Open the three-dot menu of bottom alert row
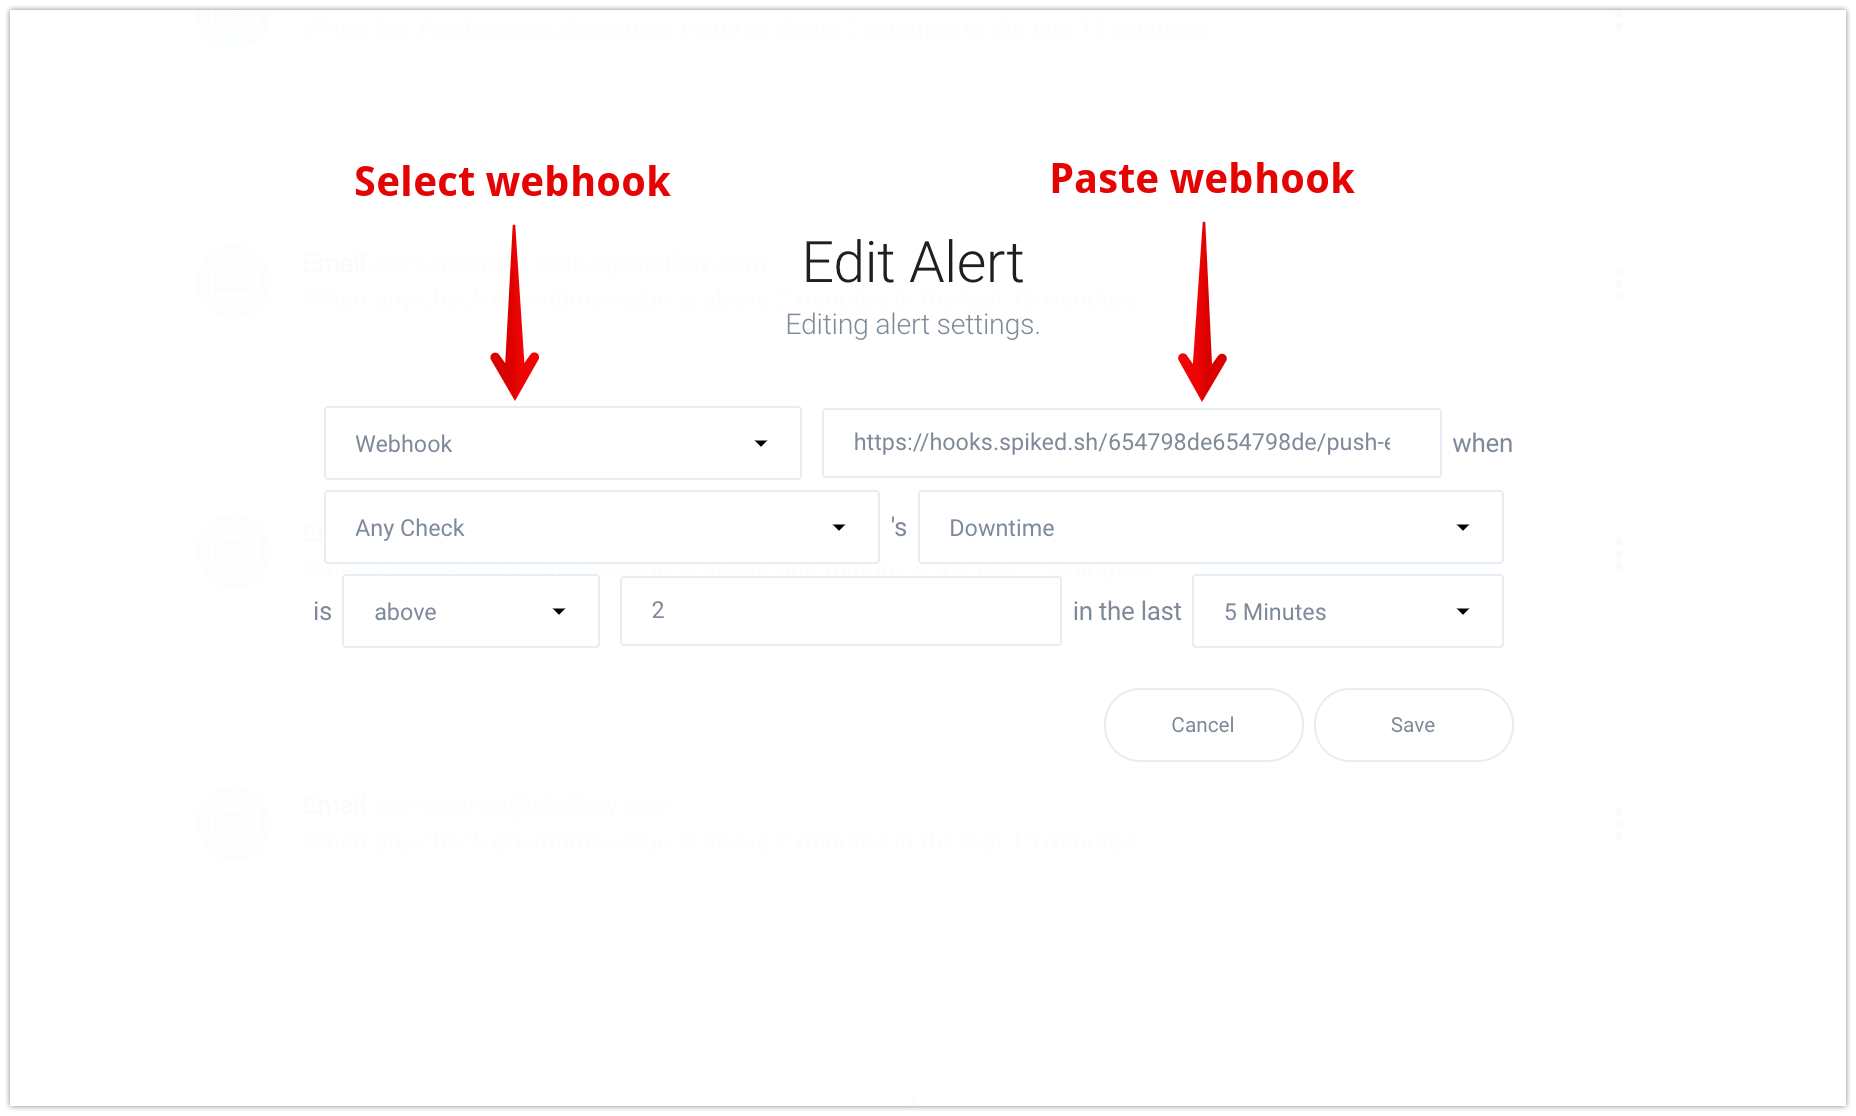 [1618, 824]
